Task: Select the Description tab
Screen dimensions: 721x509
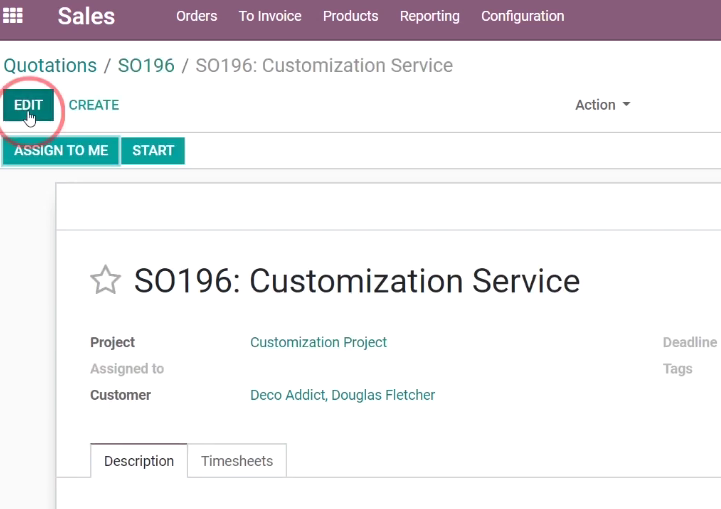Action: coord(139,461)
